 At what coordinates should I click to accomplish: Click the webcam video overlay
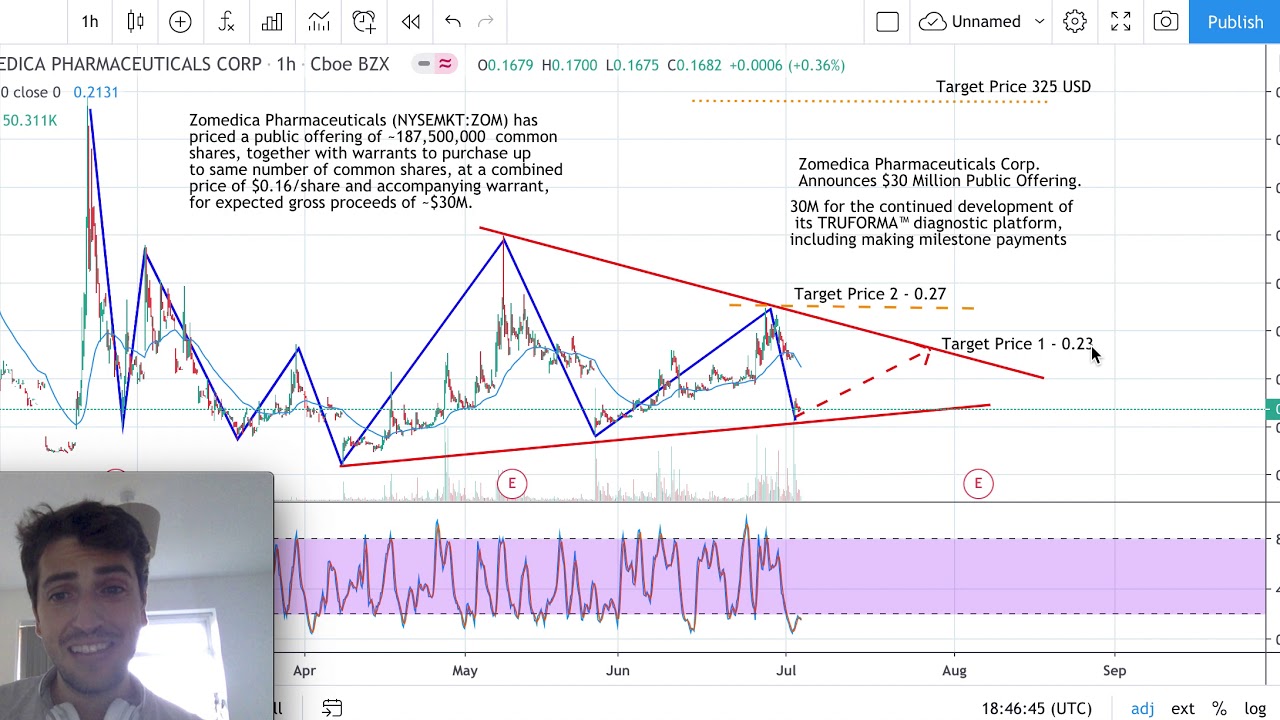coord(136,596)
